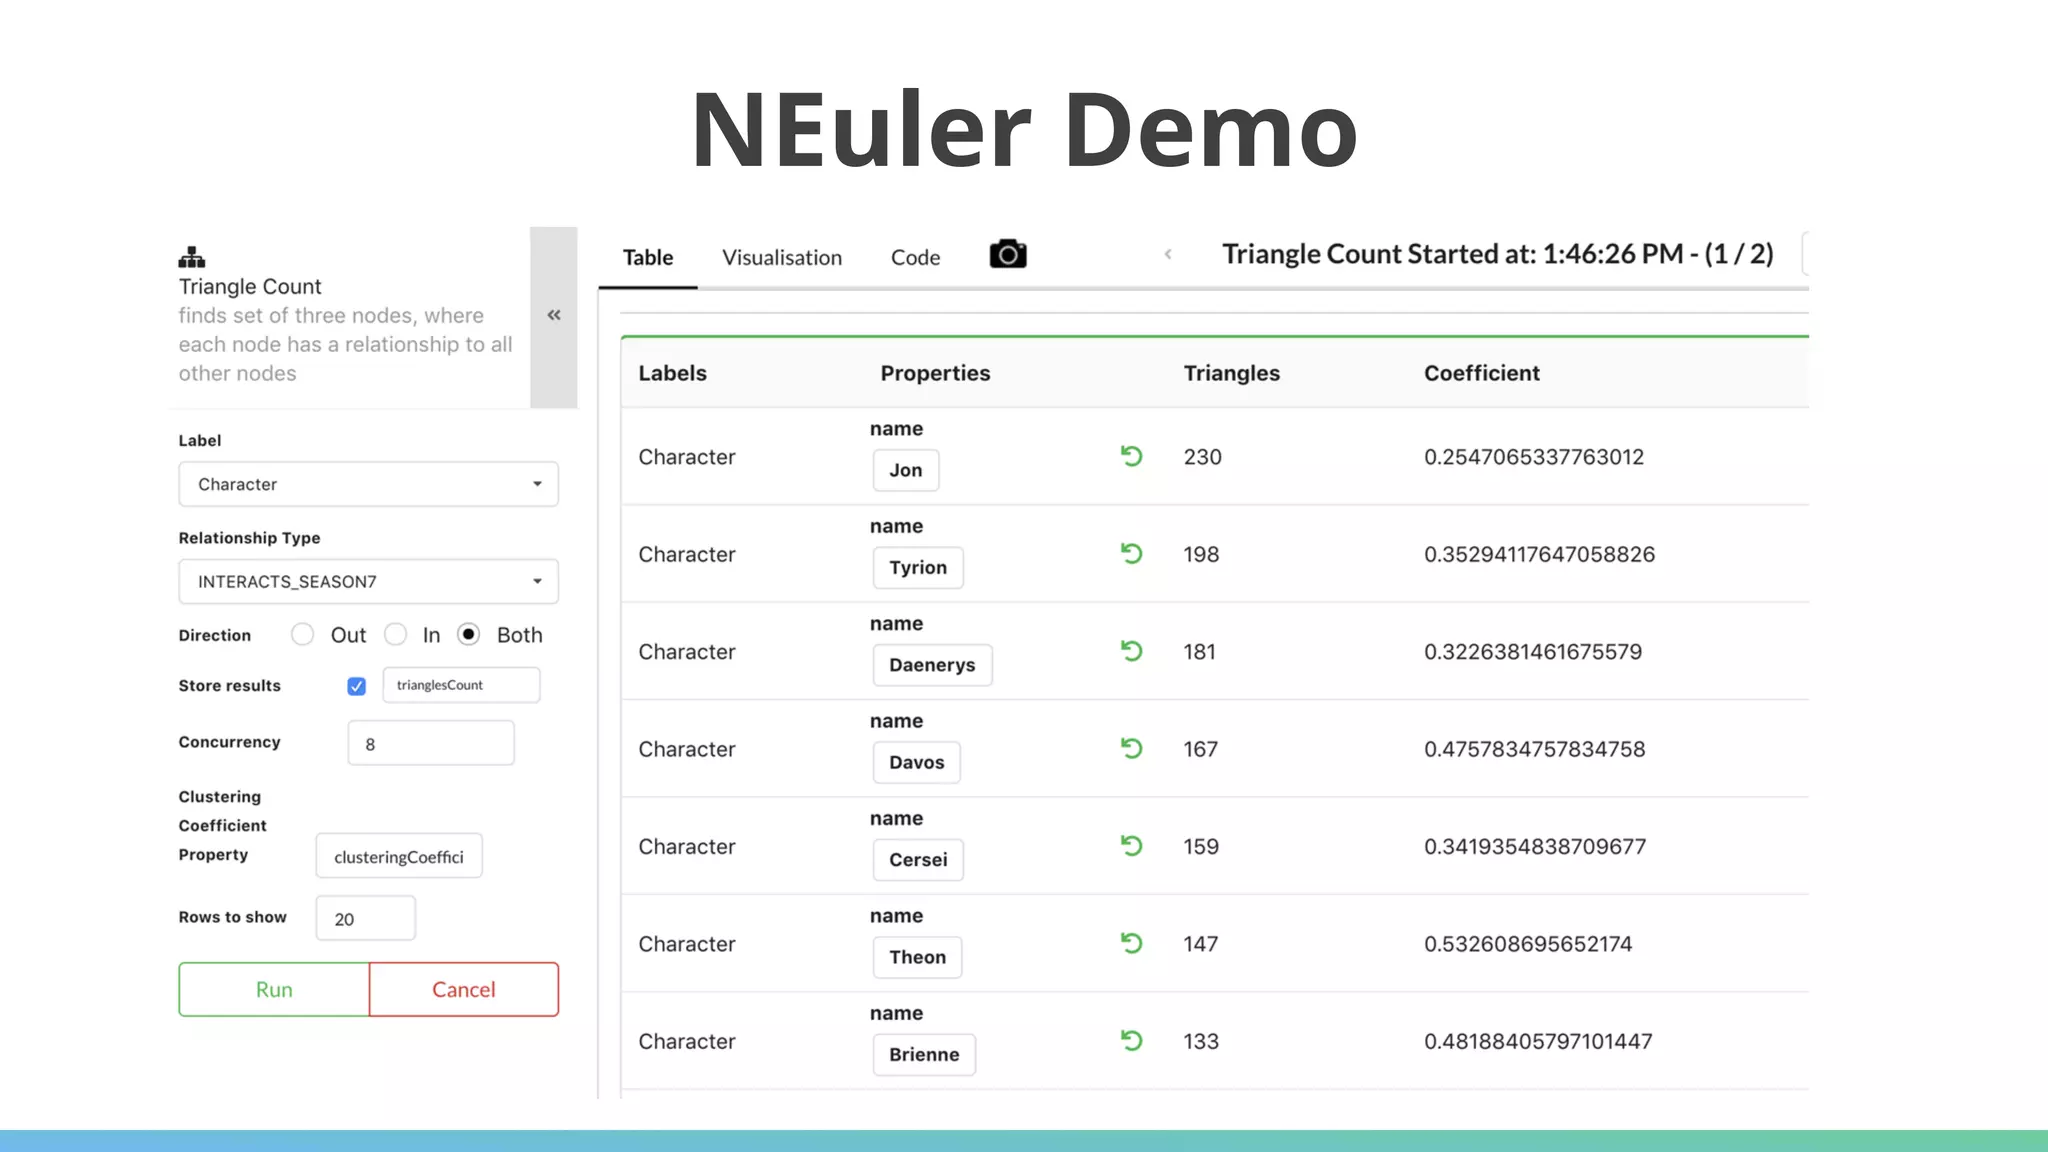Open the Relationship Type dropdown INTERACTS_SEASON7
The width and height of the screenshot is (2048, 1152).
(368, 582)
